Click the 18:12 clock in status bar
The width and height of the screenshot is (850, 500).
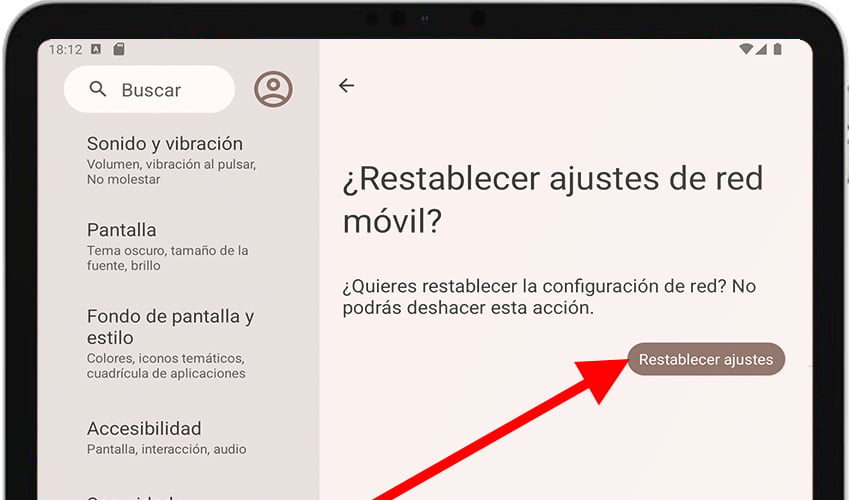pyautogui.click(x=66, y=50)
